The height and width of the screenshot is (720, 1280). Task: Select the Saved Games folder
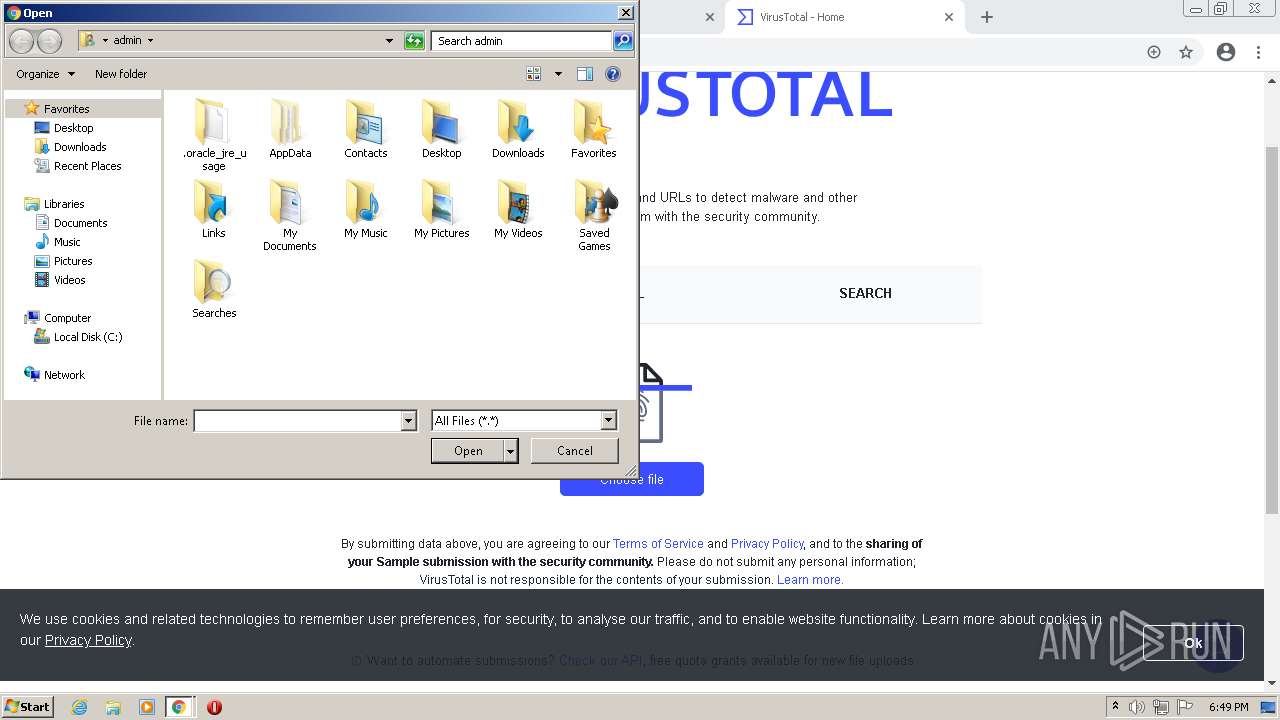coord(594,215)
